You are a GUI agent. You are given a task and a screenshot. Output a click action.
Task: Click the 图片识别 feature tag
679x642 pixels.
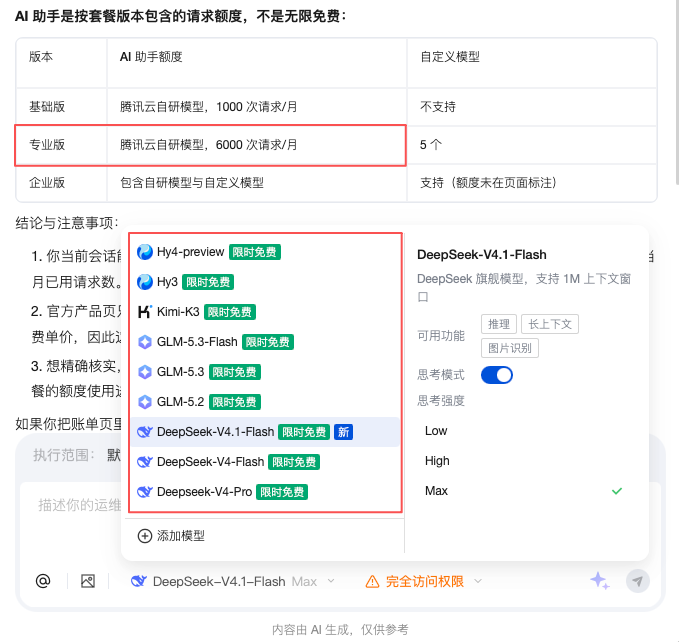510,348
